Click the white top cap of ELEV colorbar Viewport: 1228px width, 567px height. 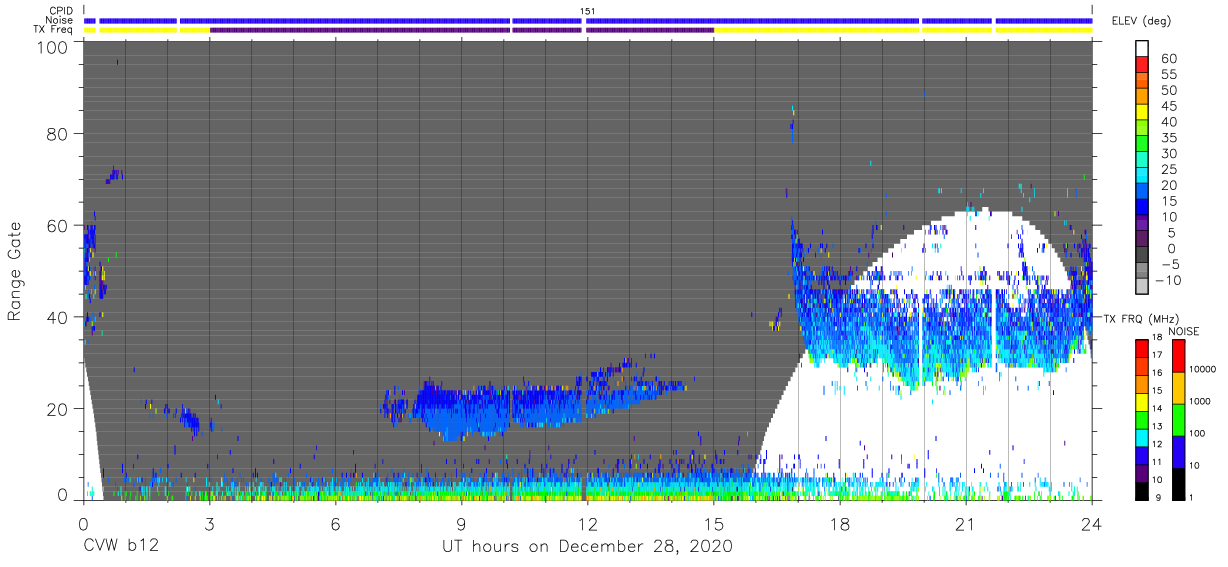coord(1144,49)
